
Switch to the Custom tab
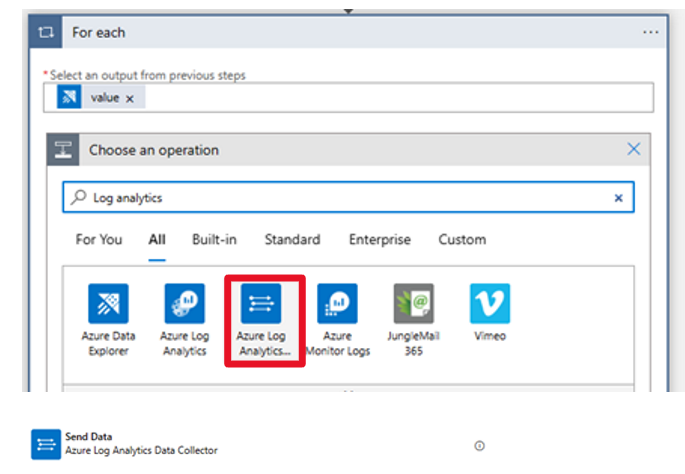pos(462,239)
